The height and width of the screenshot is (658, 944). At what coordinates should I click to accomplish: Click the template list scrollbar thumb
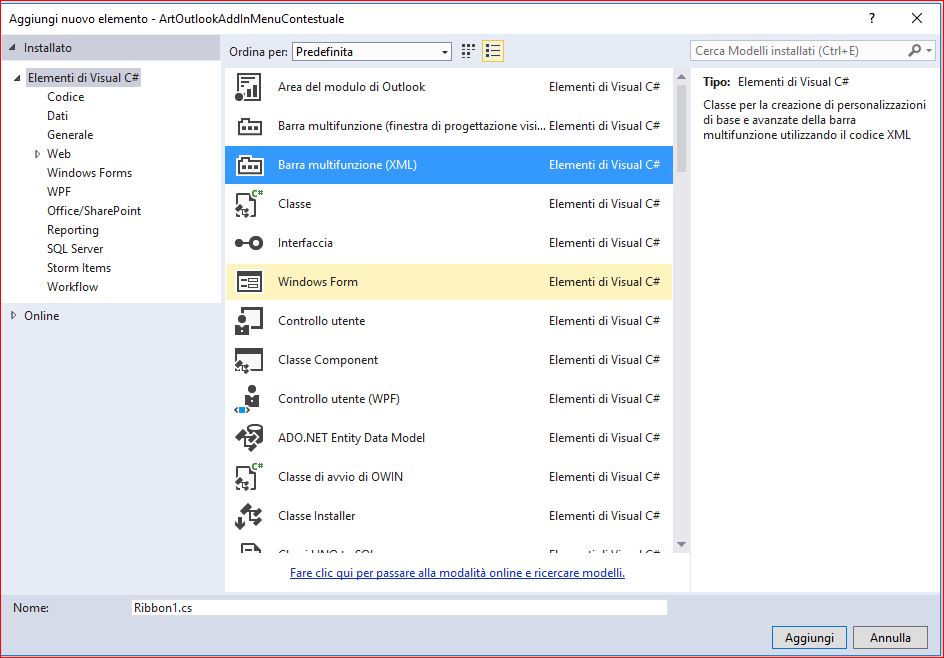pyautogui.click(x=682, y=128)
